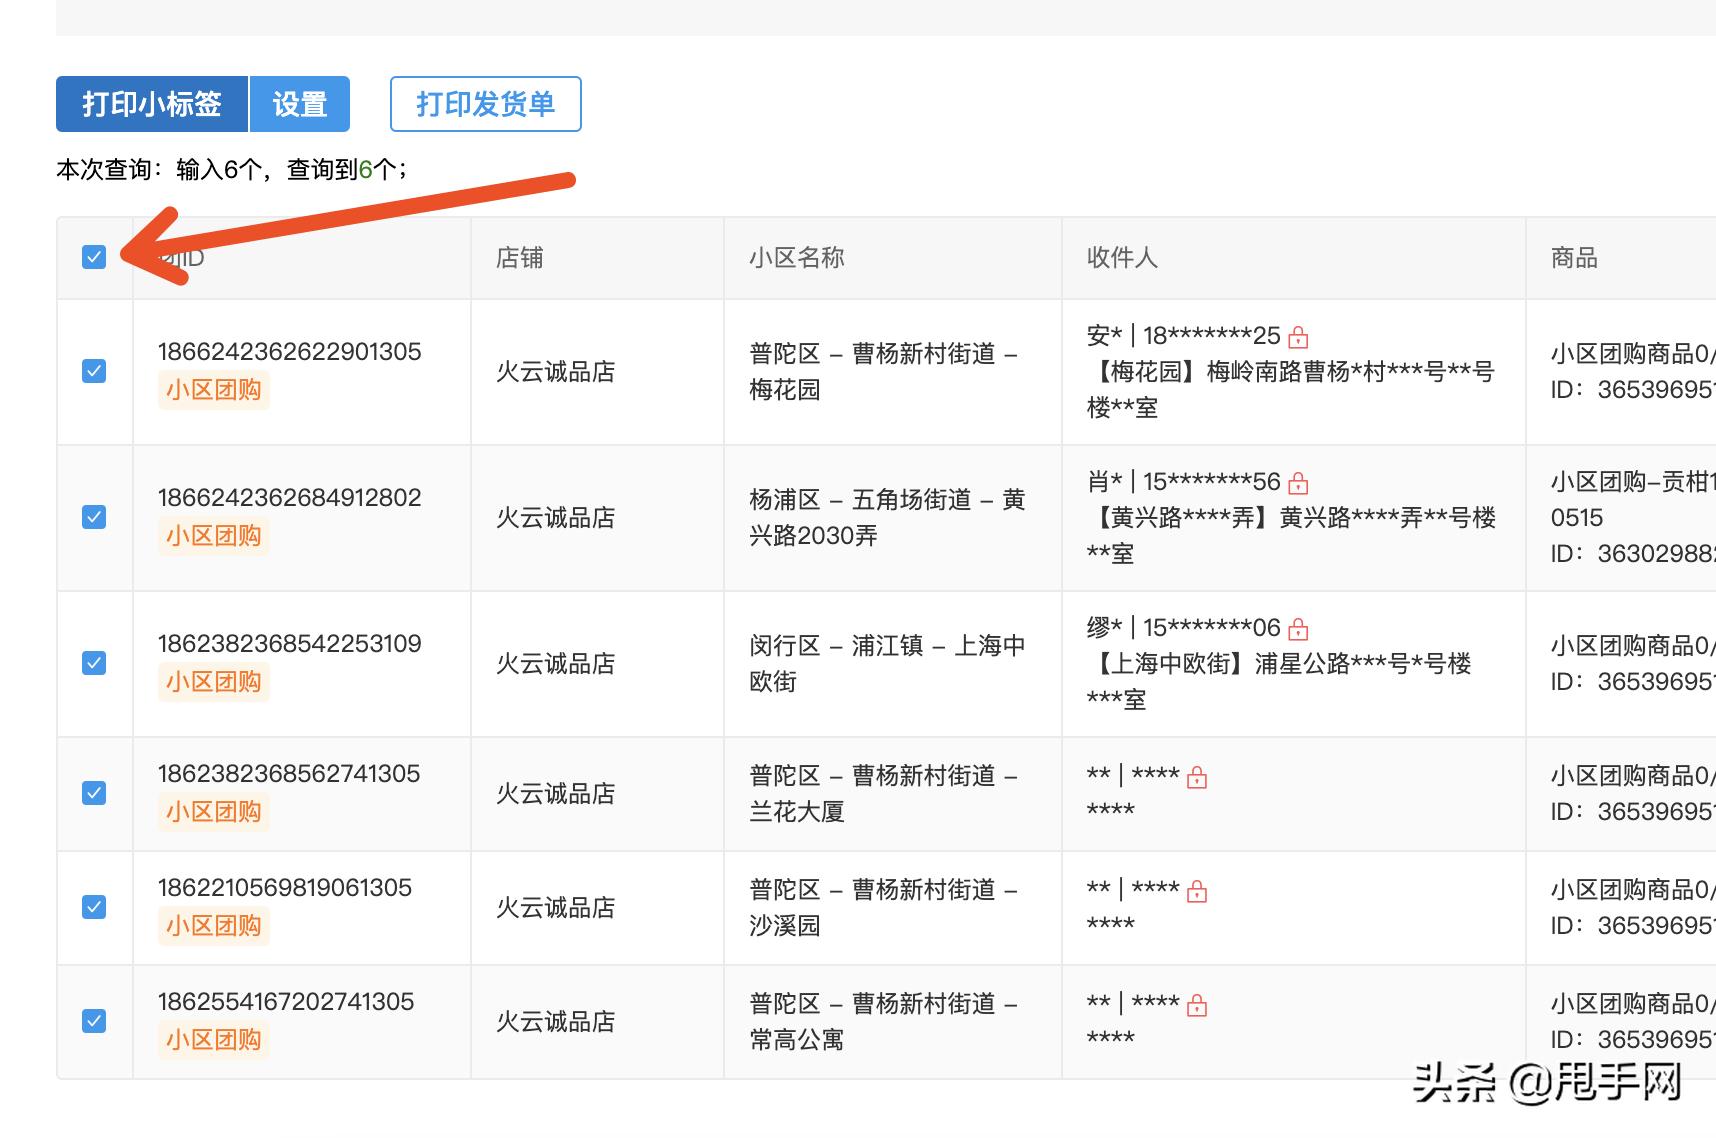This screenshot has height=1138, width=1716.
Task: Click the 小区团购 tag on the first order
Action: tap(213, 390)
